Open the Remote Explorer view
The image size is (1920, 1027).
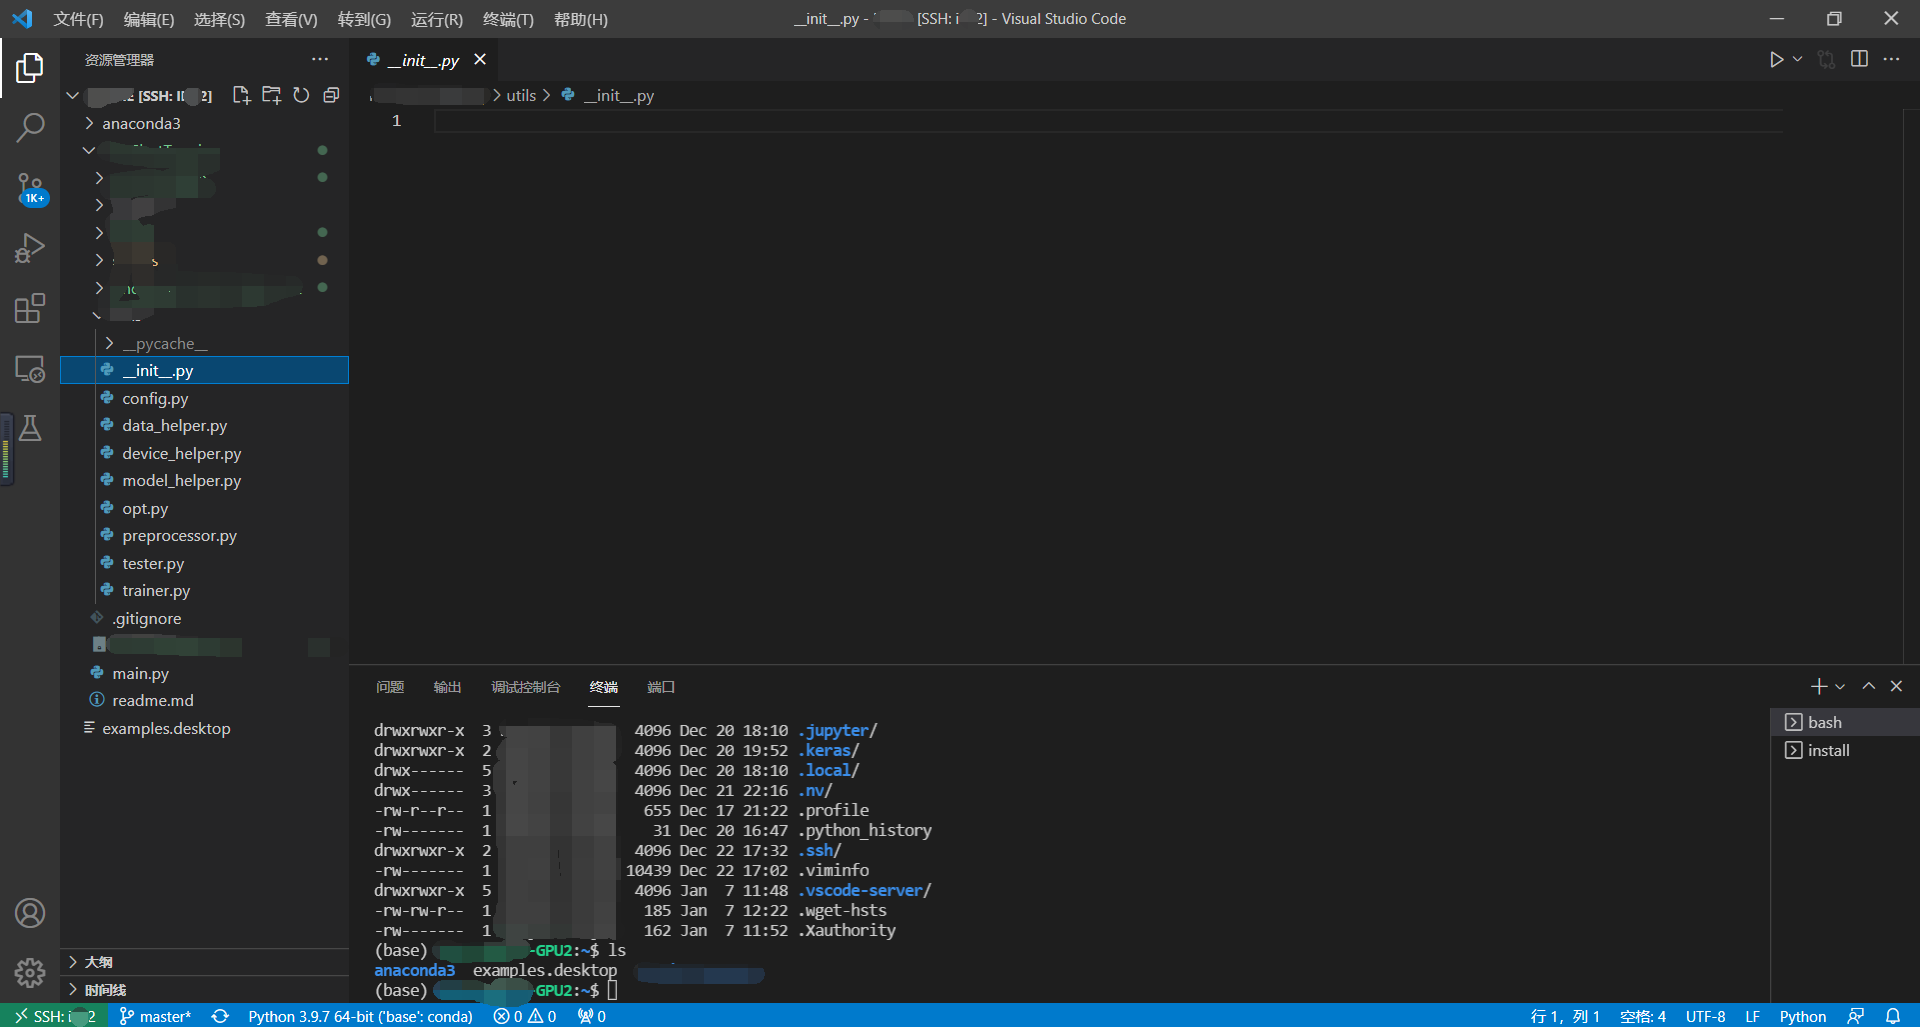point(30,369)
